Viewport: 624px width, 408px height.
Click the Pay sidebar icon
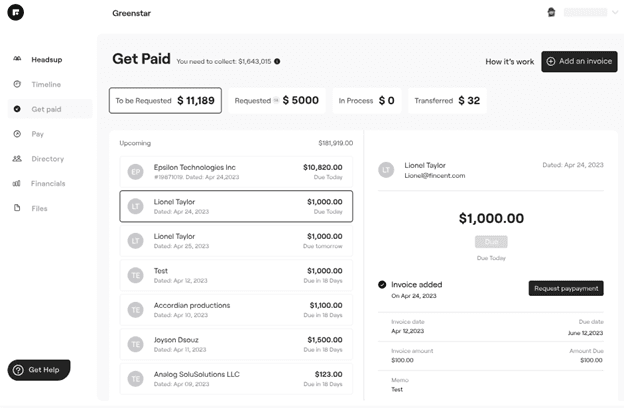(17, 134)
